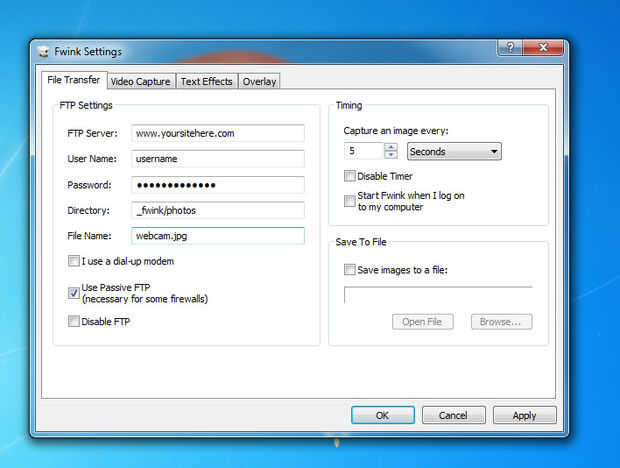Click the Open File button

(x=423, y=322)
